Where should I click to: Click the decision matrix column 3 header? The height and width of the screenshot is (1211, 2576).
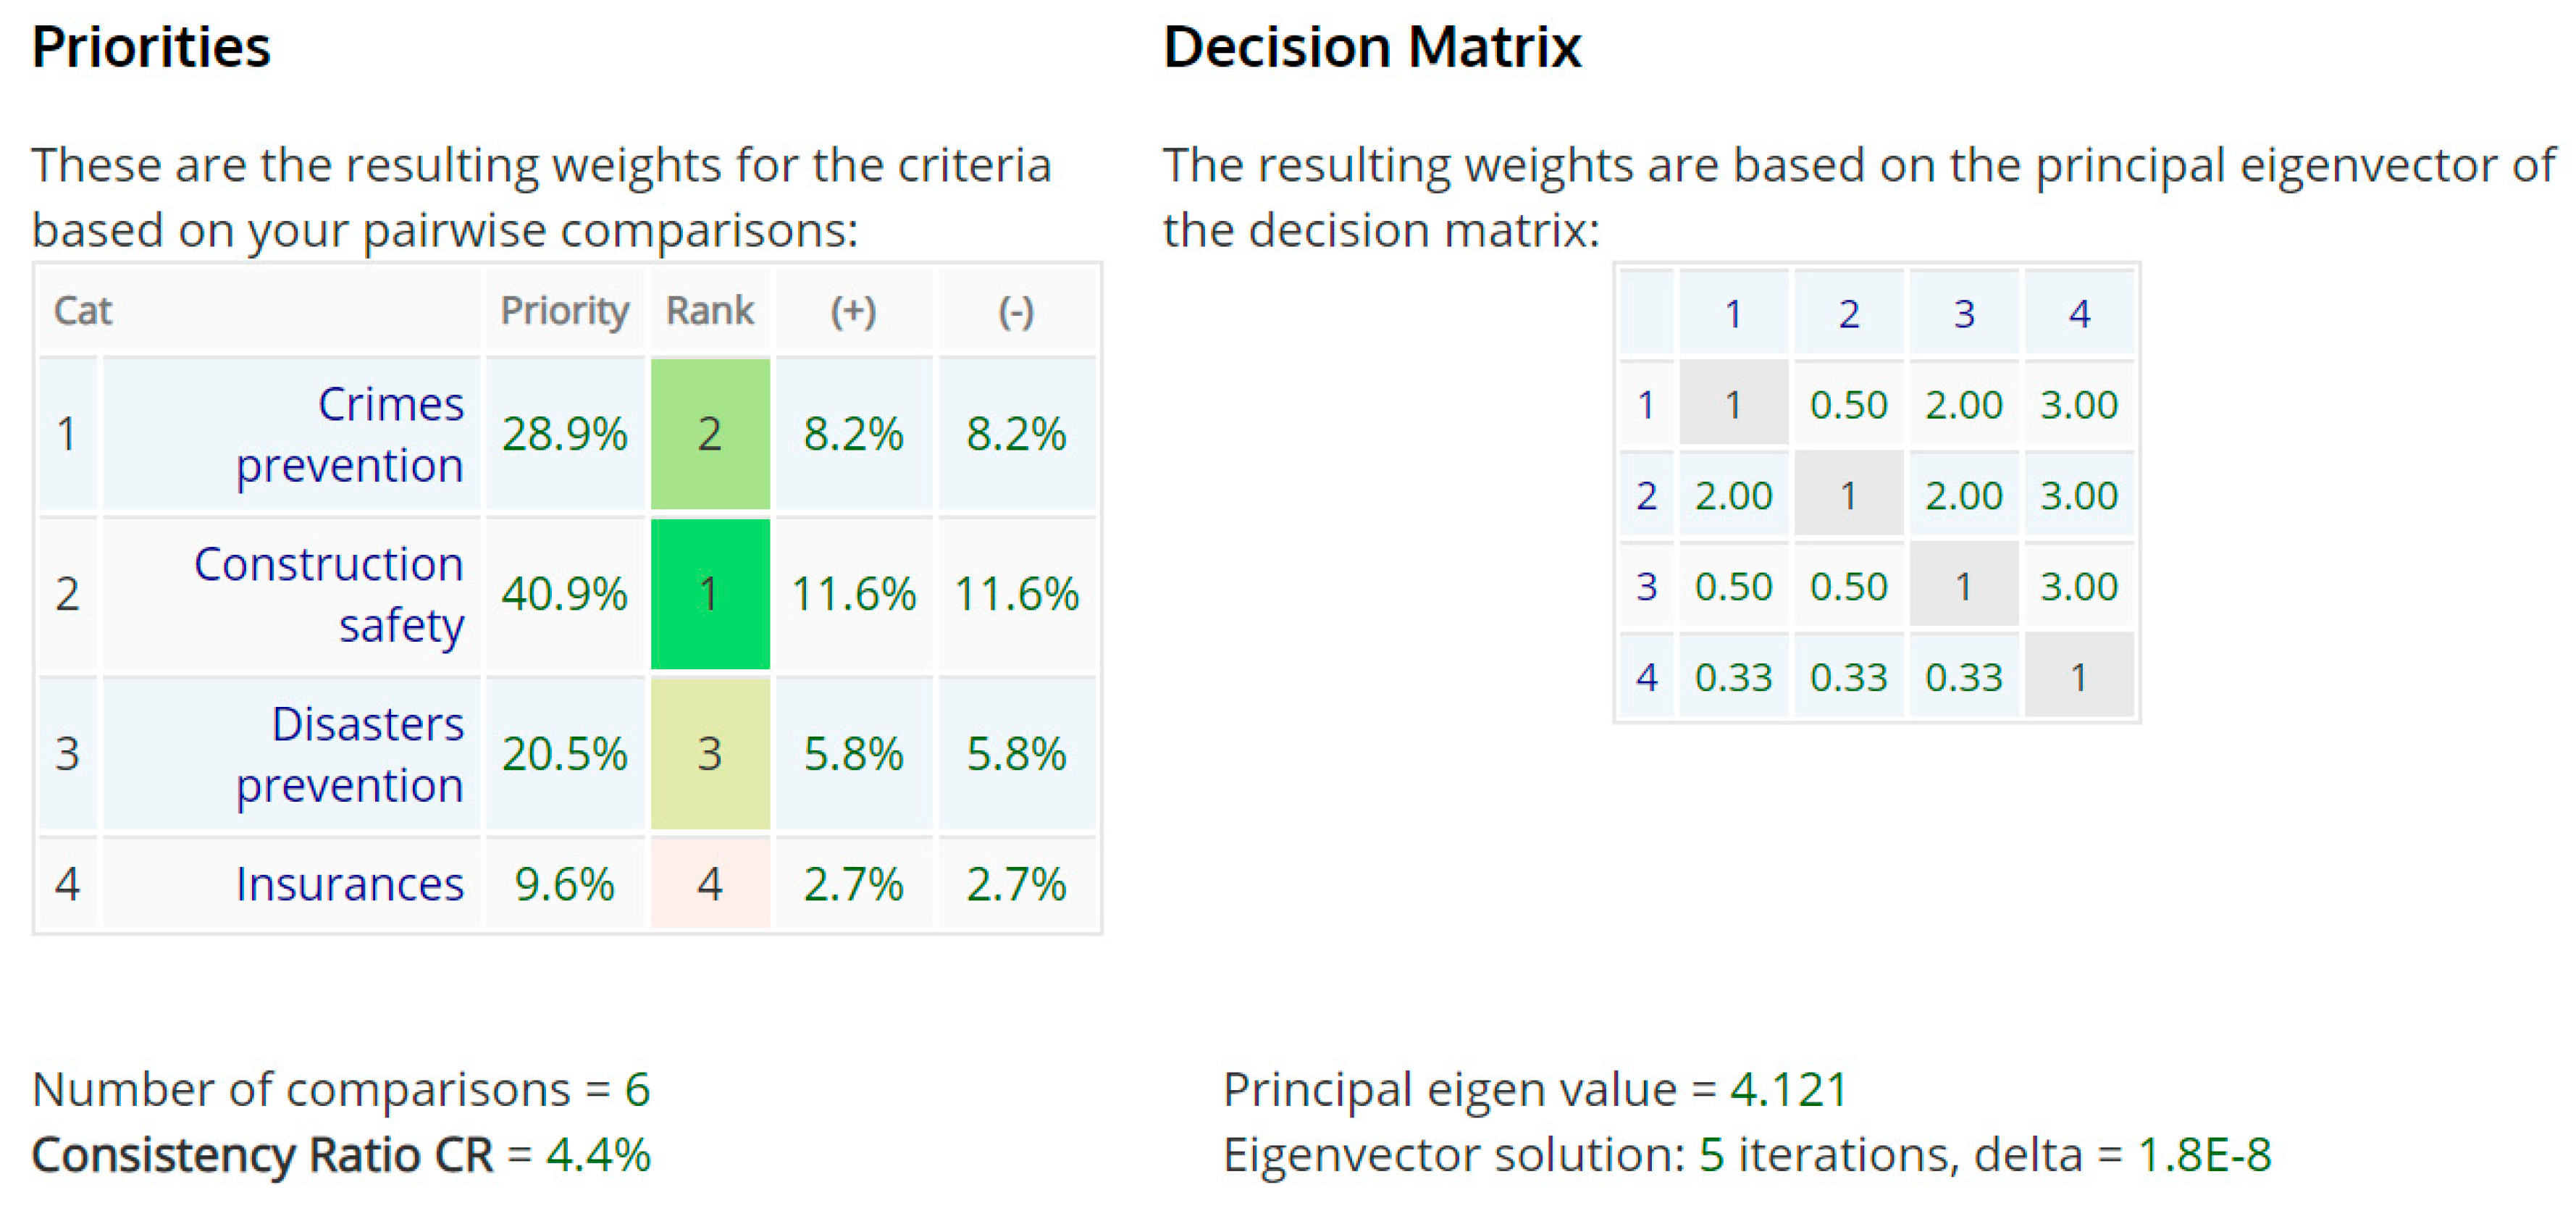pos(1964,314)
